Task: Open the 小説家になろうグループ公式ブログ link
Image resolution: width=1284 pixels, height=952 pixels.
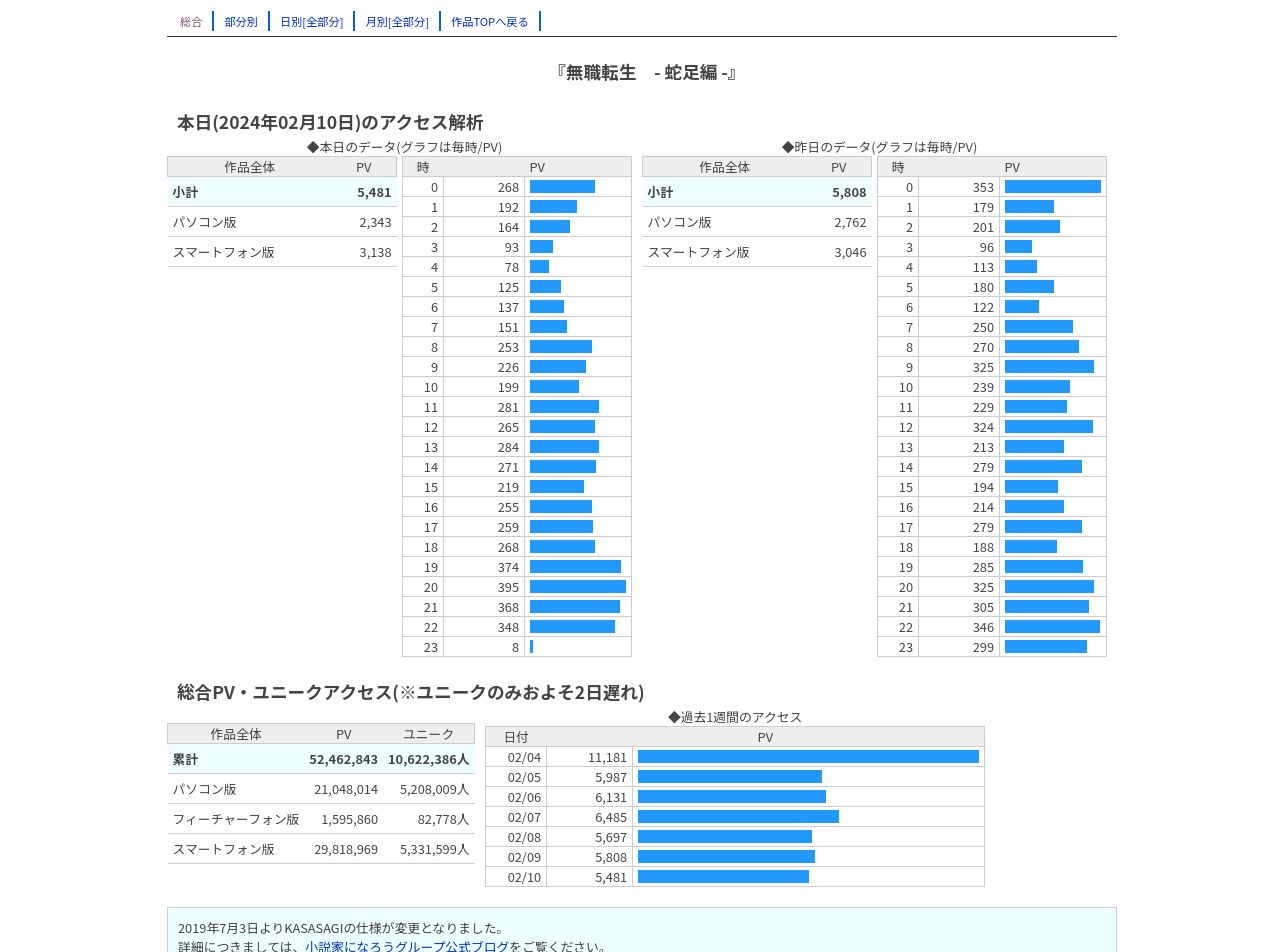Action: point(407,946)
